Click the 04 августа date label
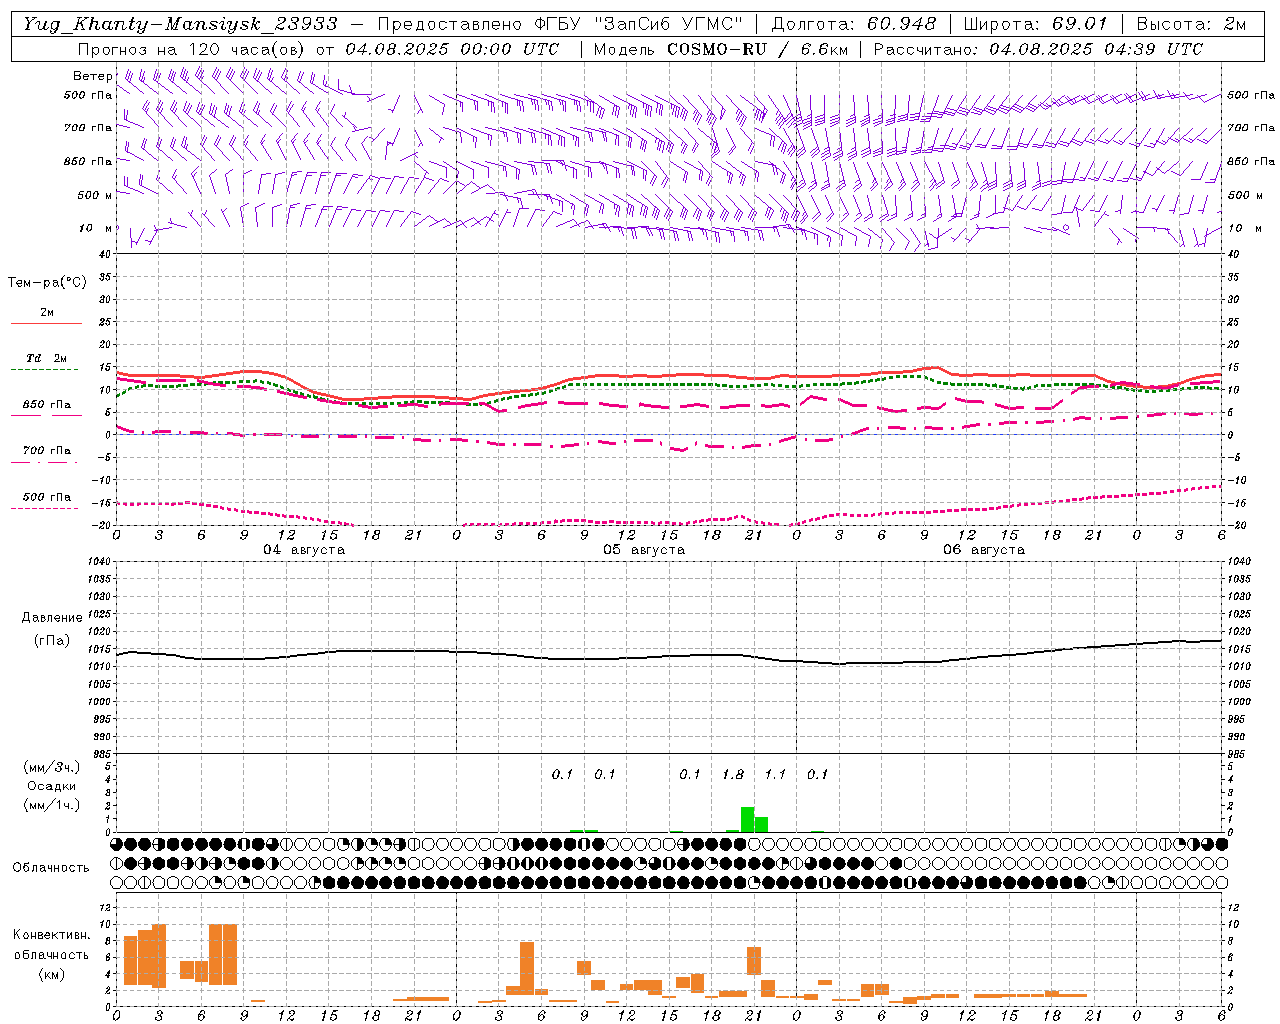1280x1024 pixels. point(304,550)
